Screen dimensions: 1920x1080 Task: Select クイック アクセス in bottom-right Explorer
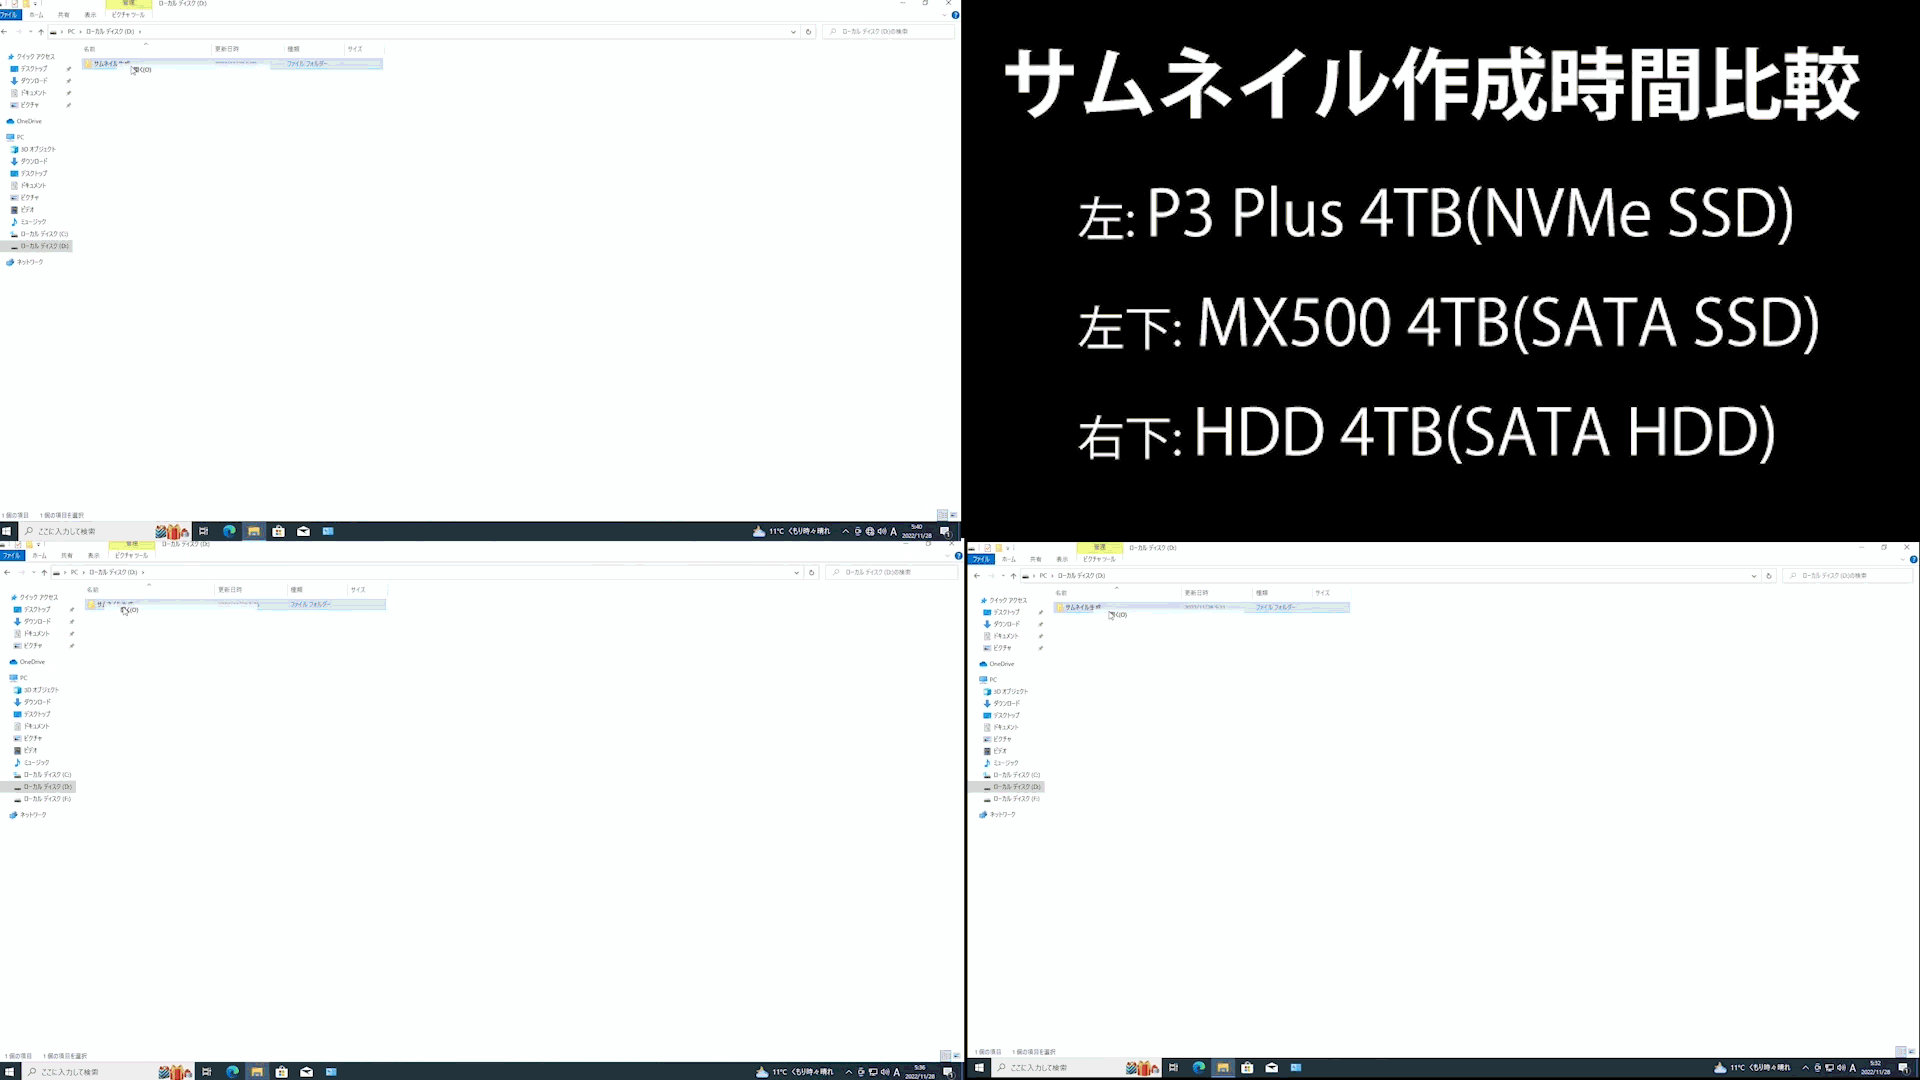[1004, 600]
